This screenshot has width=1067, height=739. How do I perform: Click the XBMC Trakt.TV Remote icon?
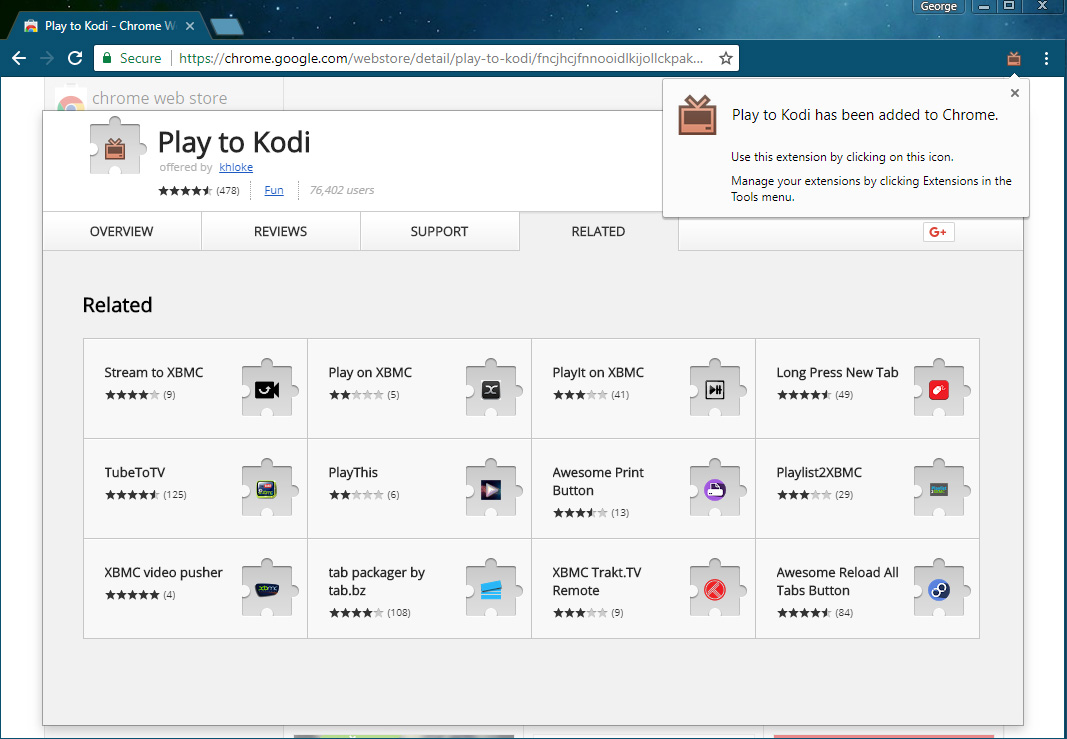tap(715, 587)
